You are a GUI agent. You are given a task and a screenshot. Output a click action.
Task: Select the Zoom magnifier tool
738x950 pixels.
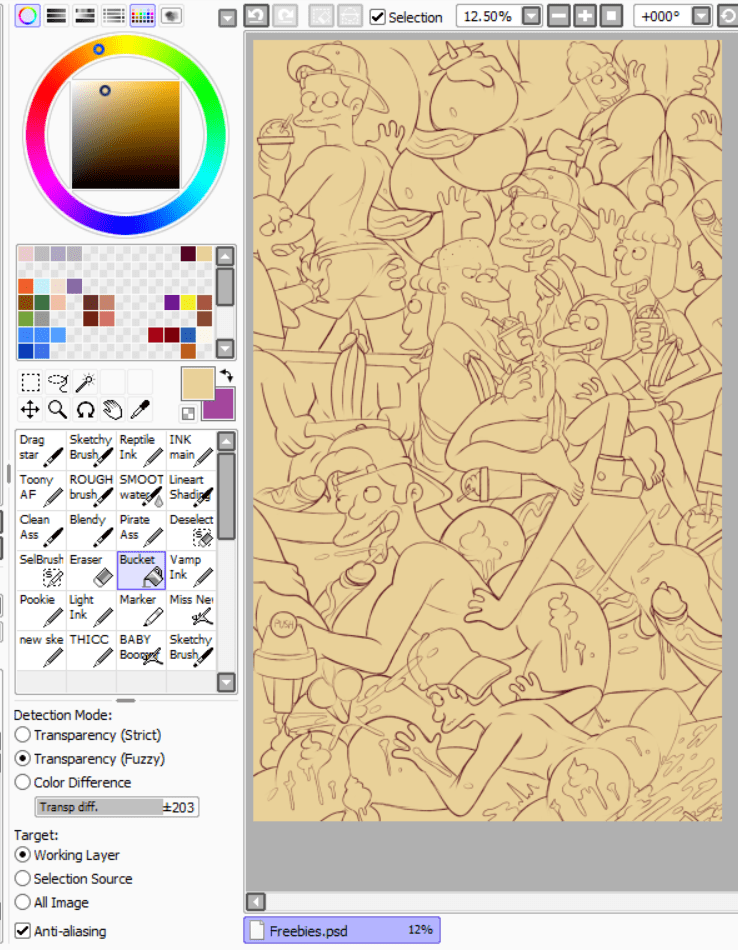[x=58, y=409]
